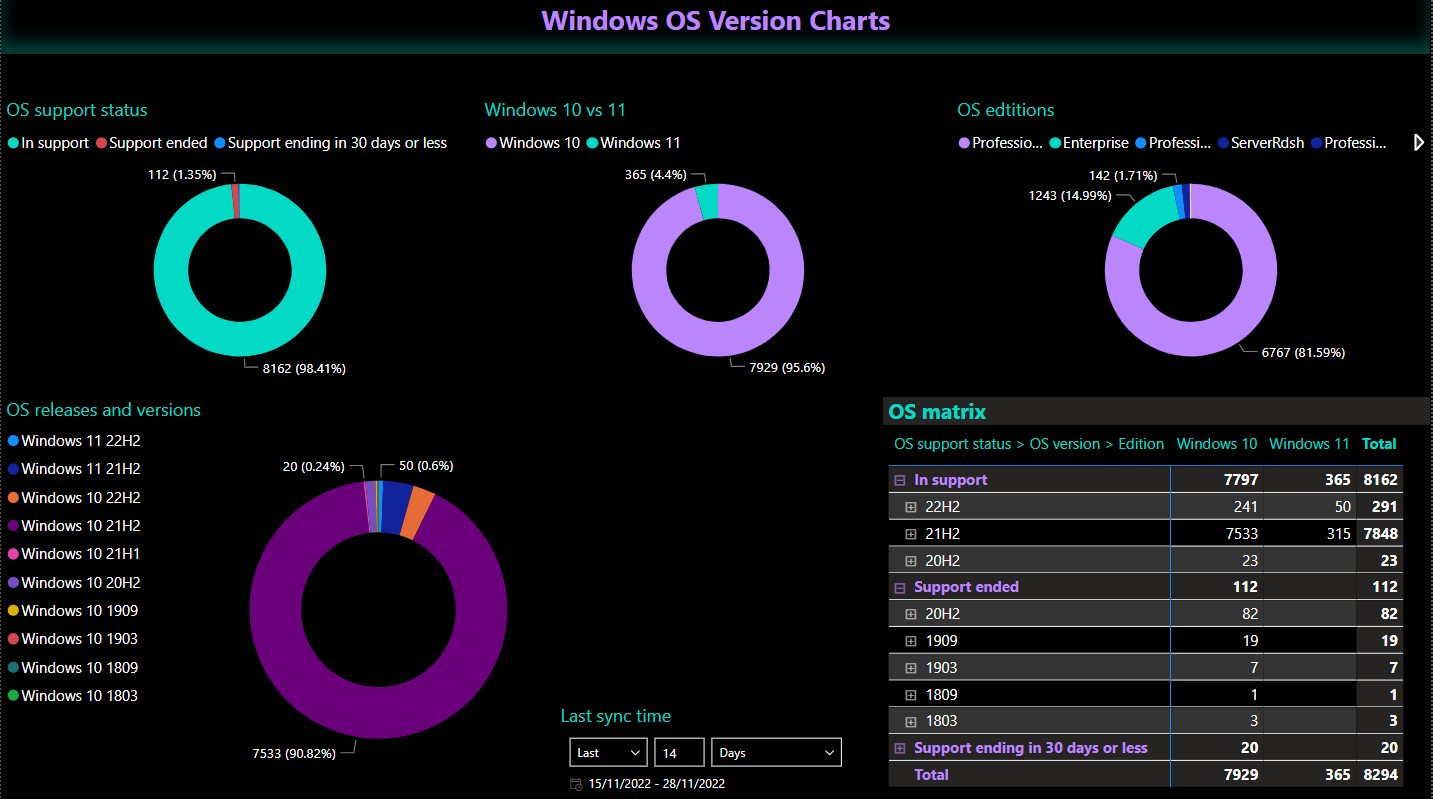Expand the 1909 row in OS matrix
Image resolution: width=1433 pixels, height=799 pixels.
910,641
